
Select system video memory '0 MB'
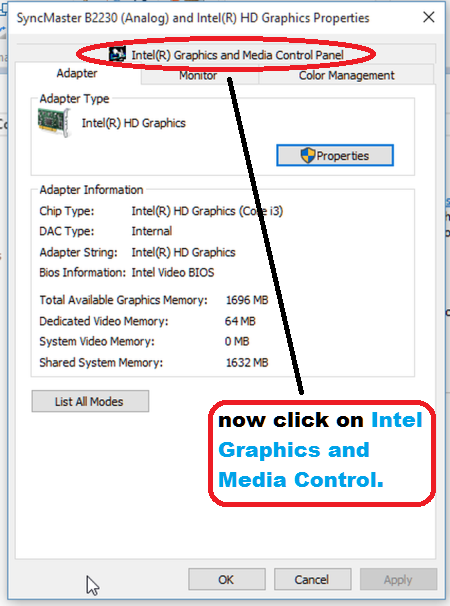237,342
